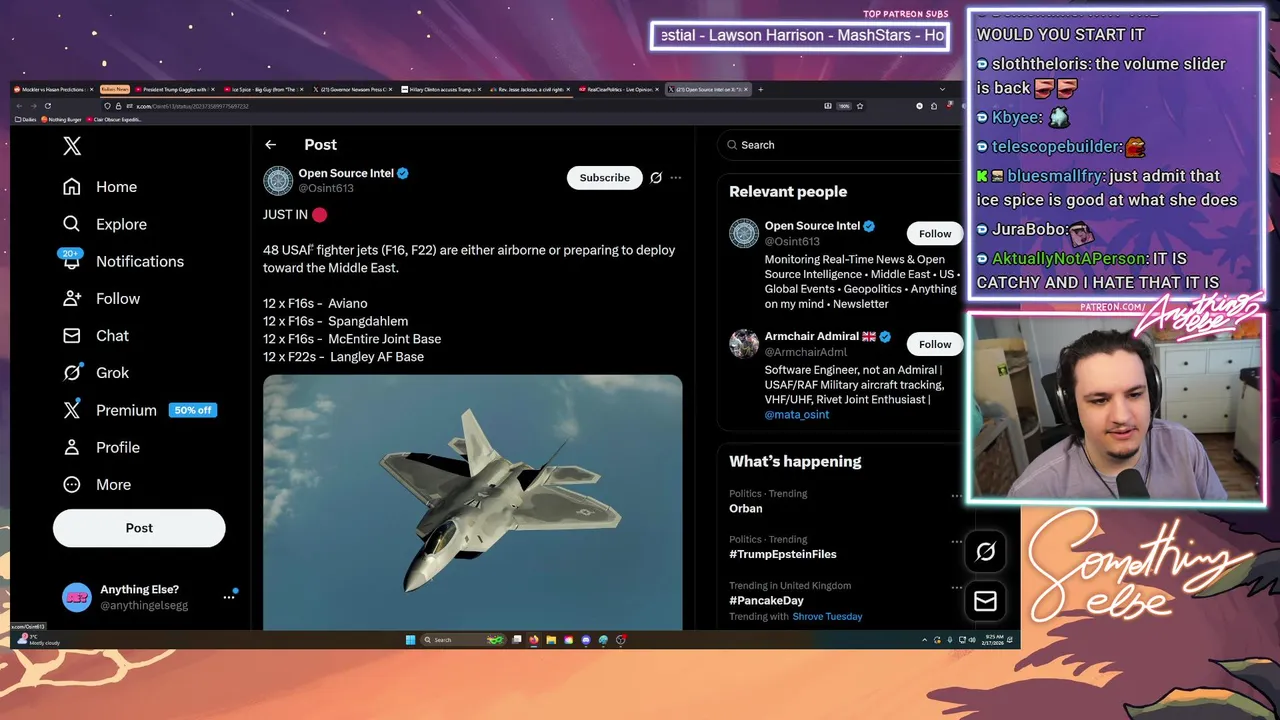Open the weather widget on the taskbar
The width and height of the screenshot is (1280, 720).
[x=38, y=640]
